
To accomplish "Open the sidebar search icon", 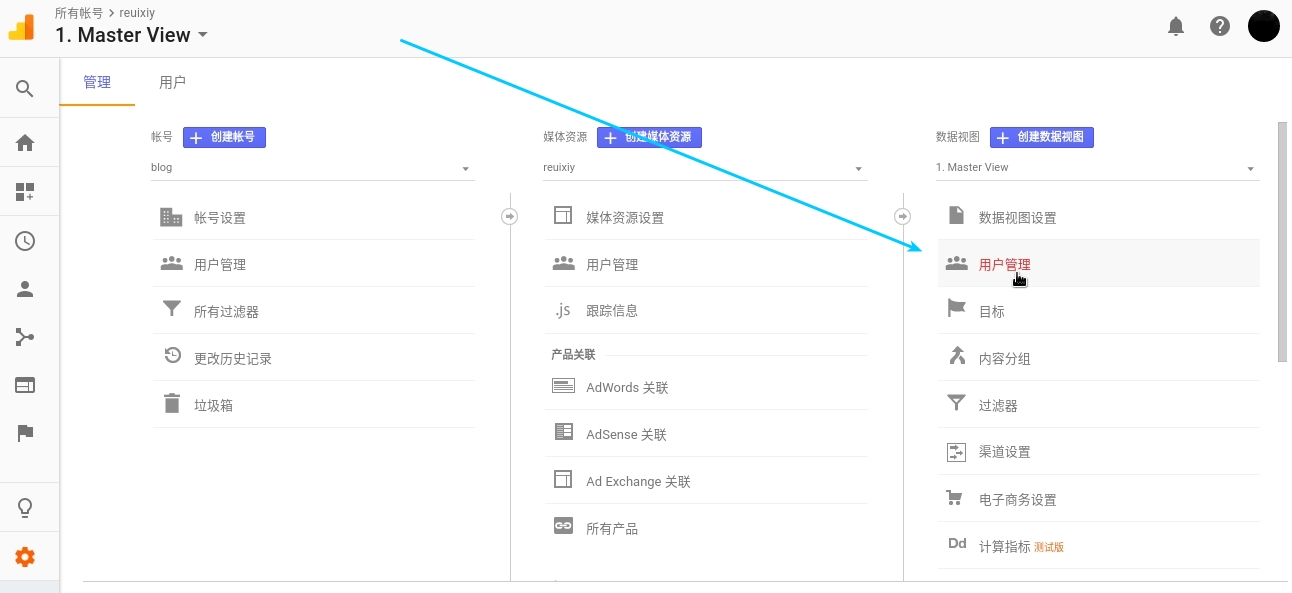I will point(25,89).
